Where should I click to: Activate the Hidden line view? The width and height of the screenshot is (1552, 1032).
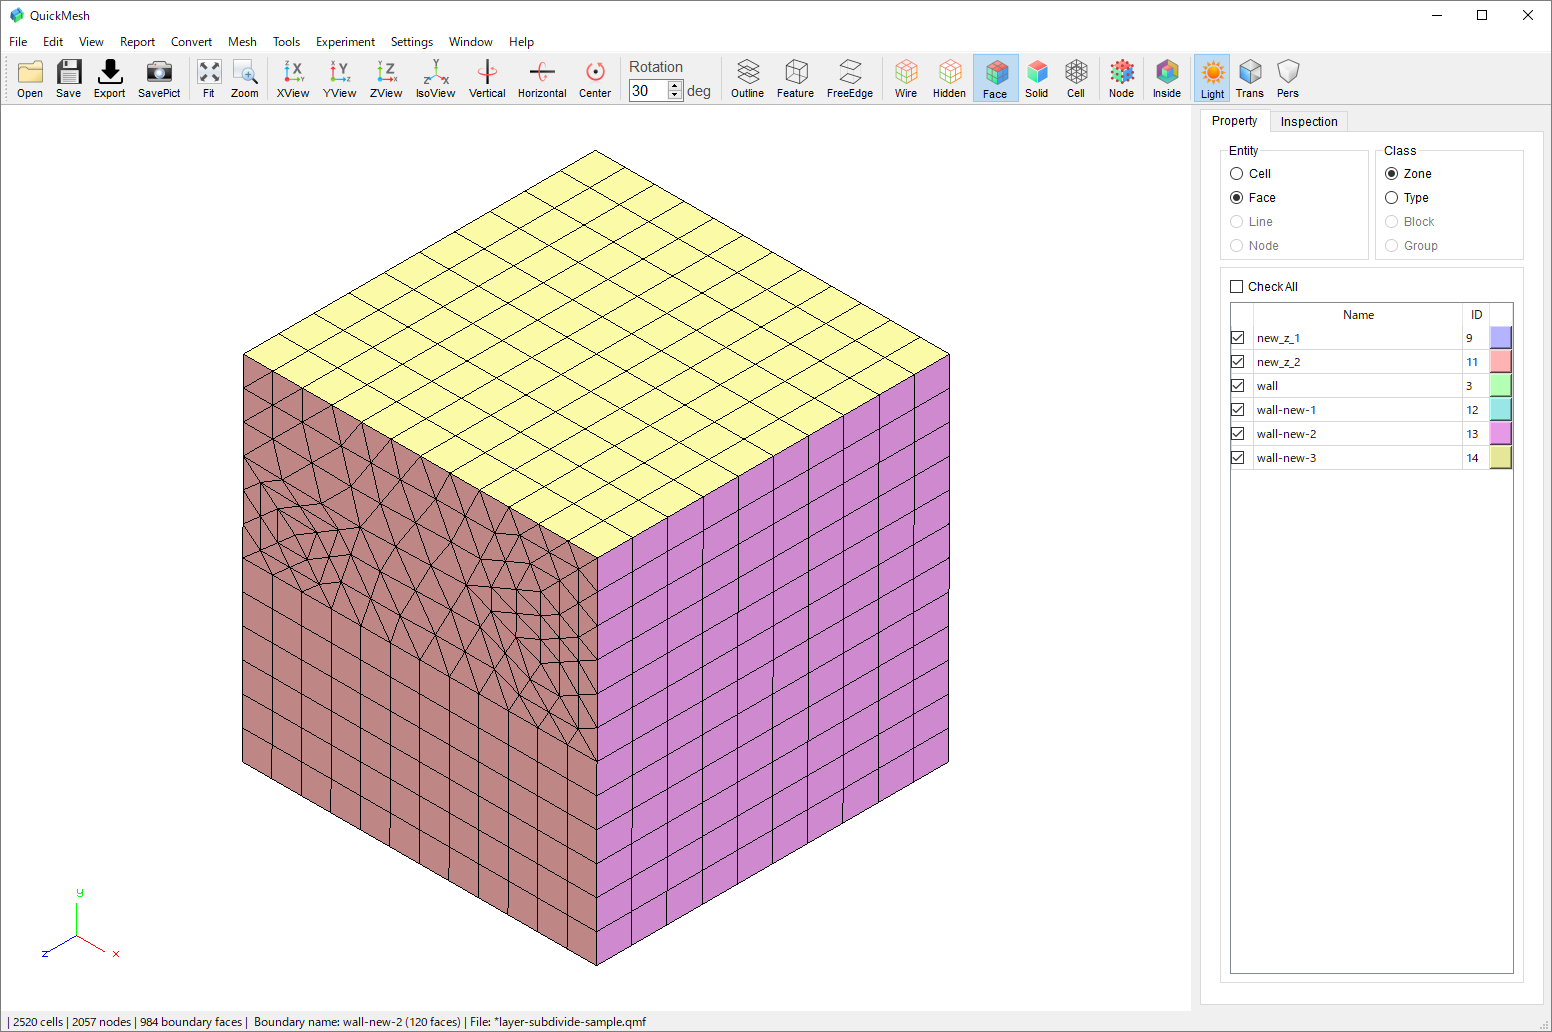[x=948, y=78]
